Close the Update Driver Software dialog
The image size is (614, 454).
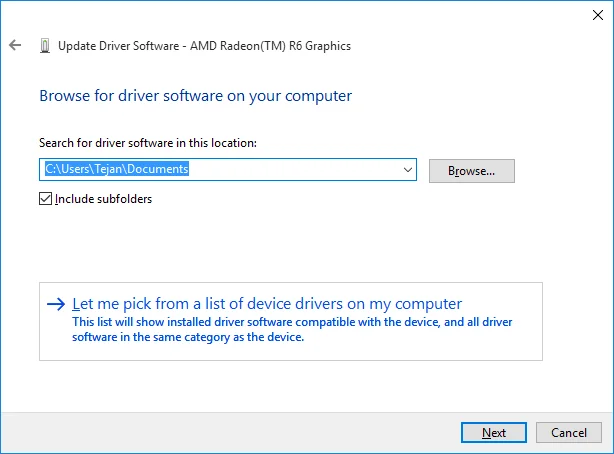click(598, 15)
